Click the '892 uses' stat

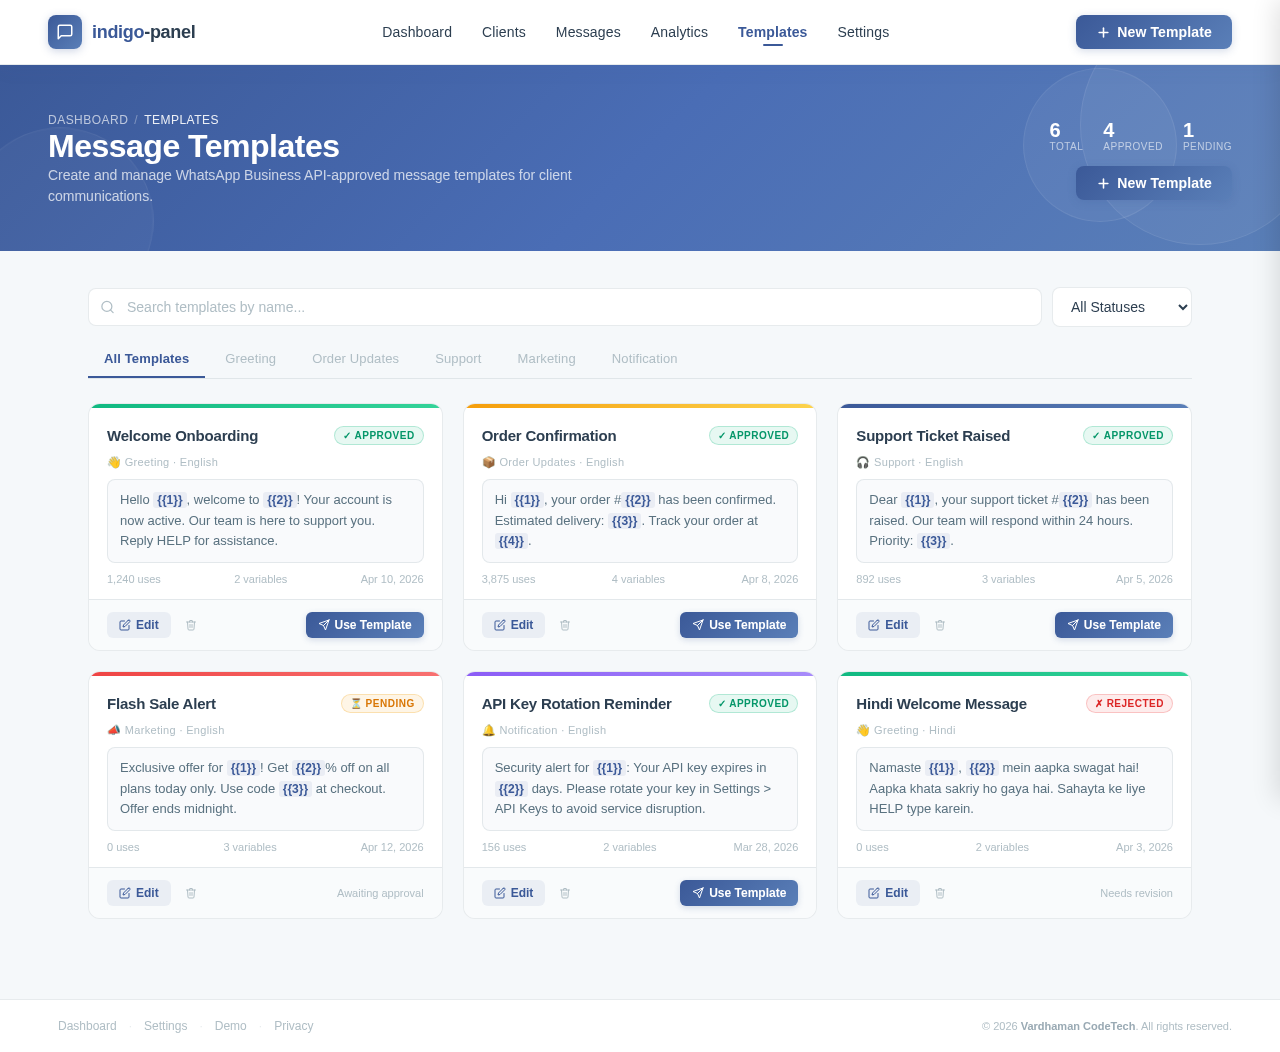(x=878, y=579)
